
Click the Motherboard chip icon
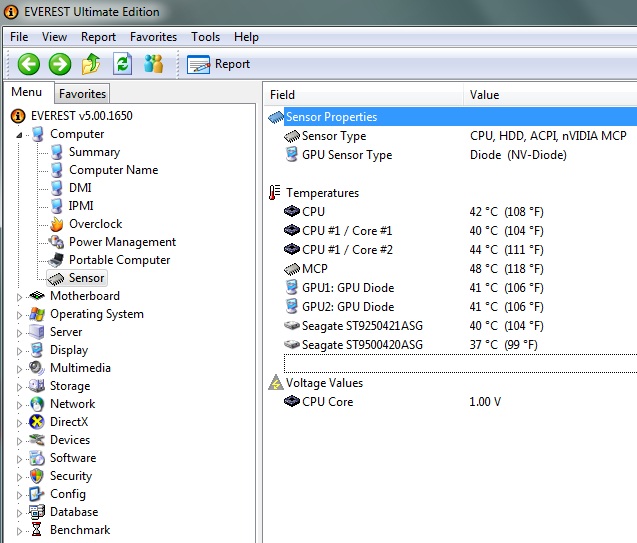[x=37, y=296]
